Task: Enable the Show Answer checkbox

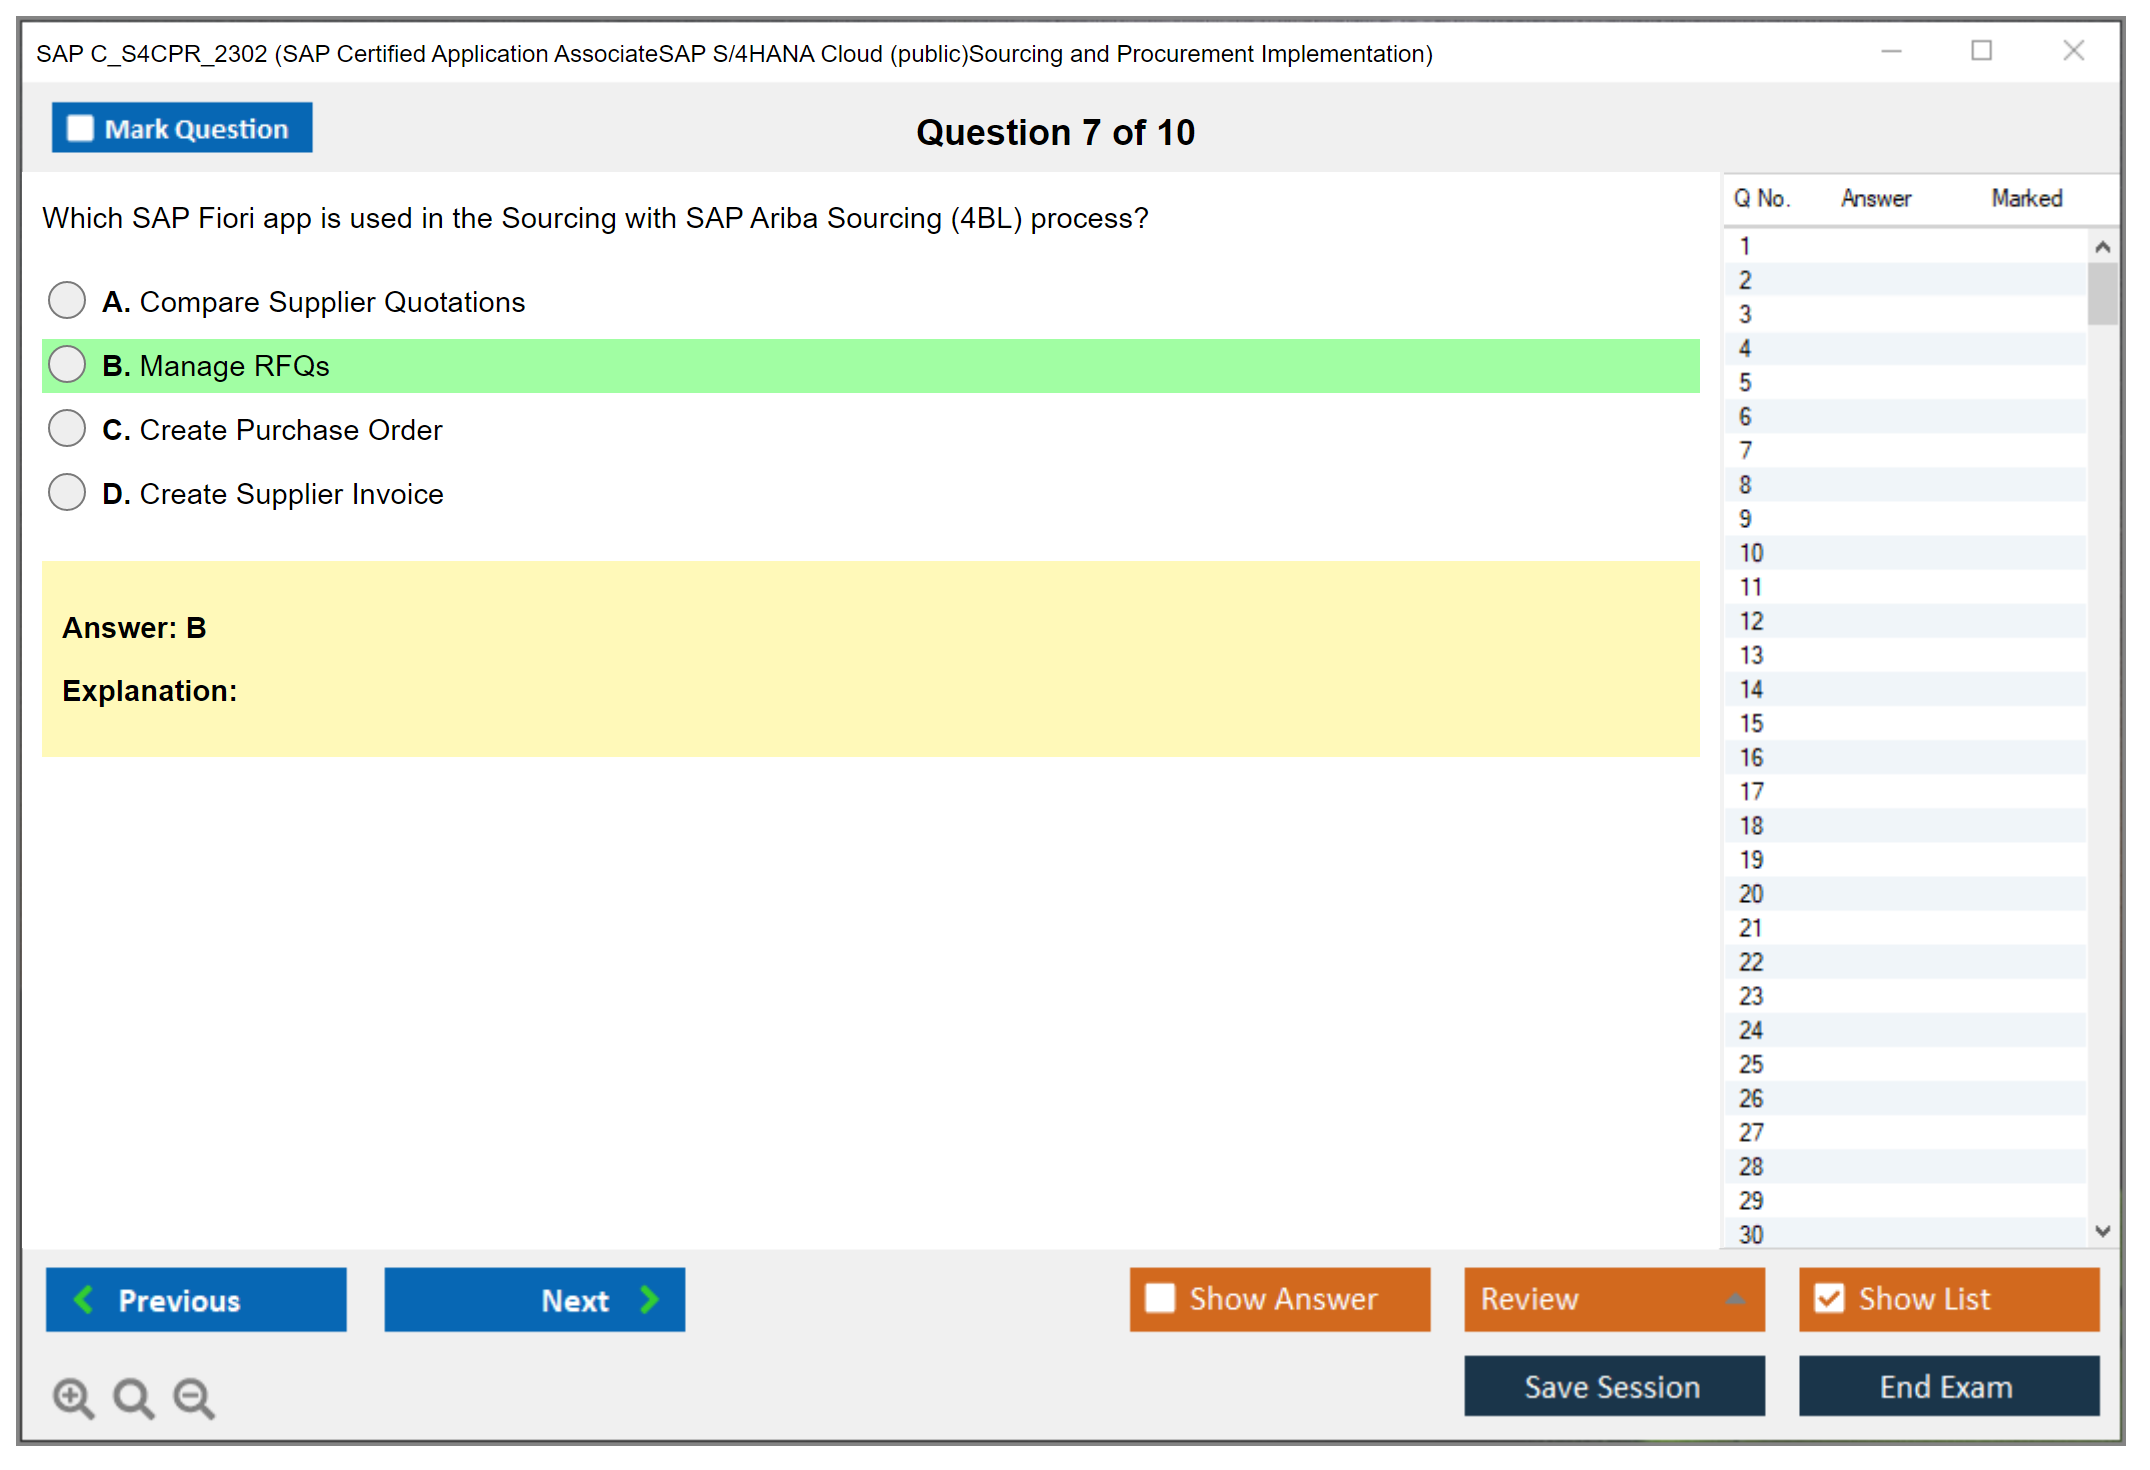Action: [1160, 1298]
